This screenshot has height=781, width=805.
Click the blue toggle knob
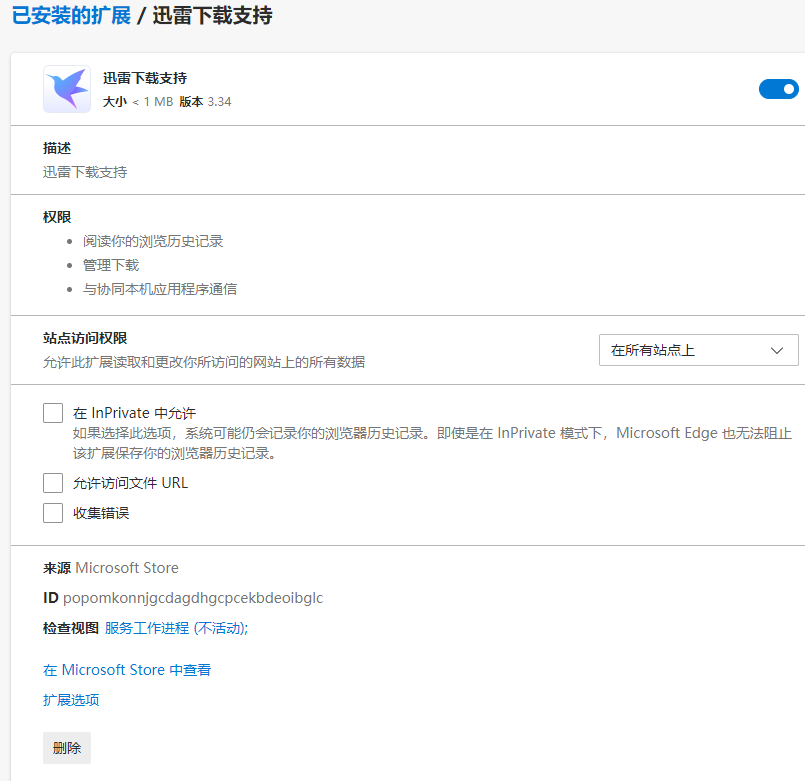click(789, 89)
